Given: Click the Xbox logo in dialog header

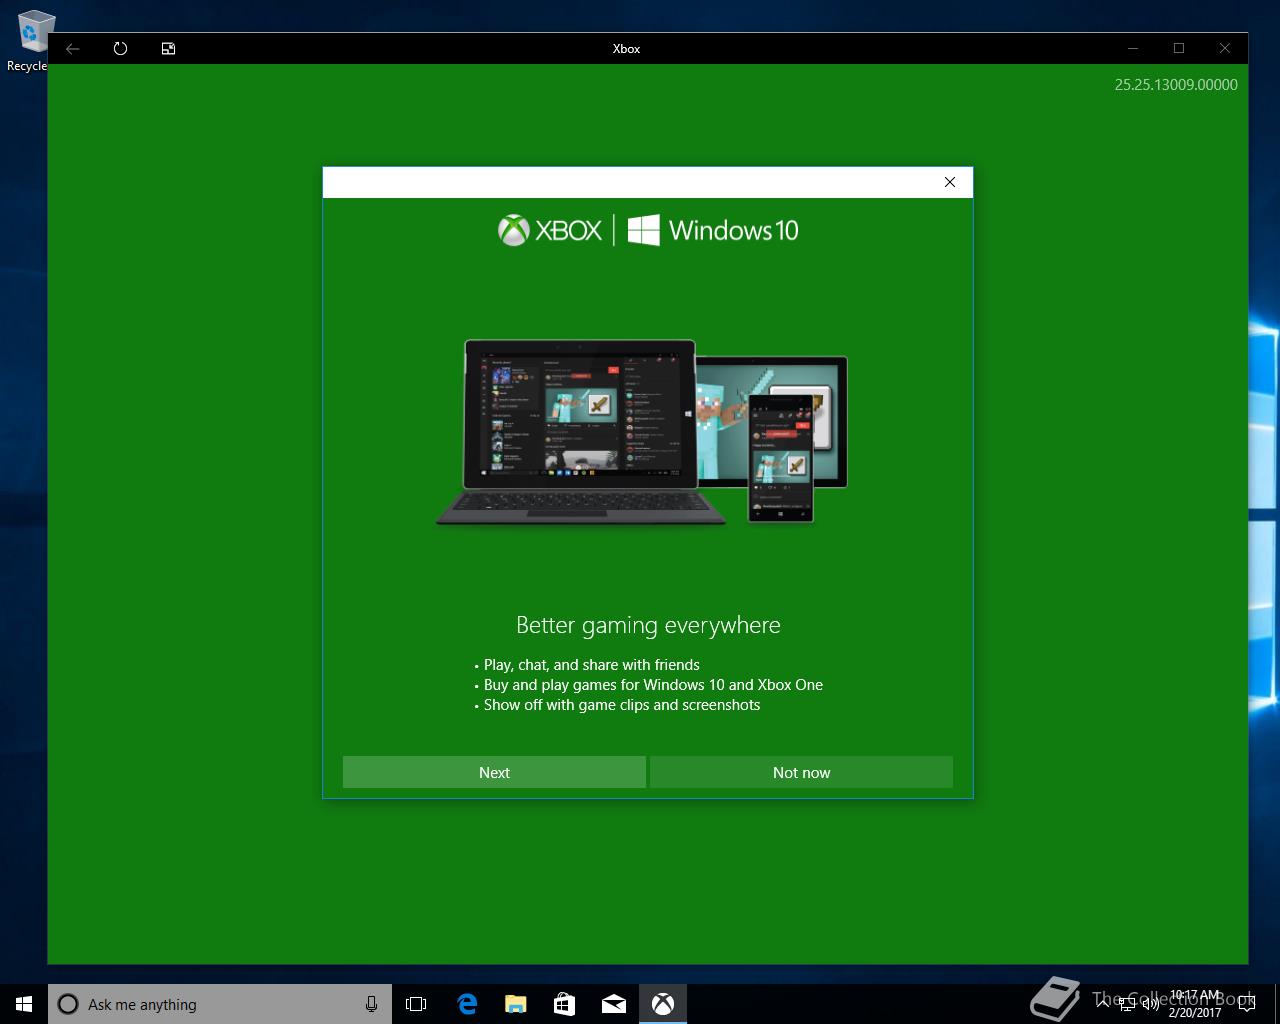Looking at the screenshot, I should pos(550,230).
